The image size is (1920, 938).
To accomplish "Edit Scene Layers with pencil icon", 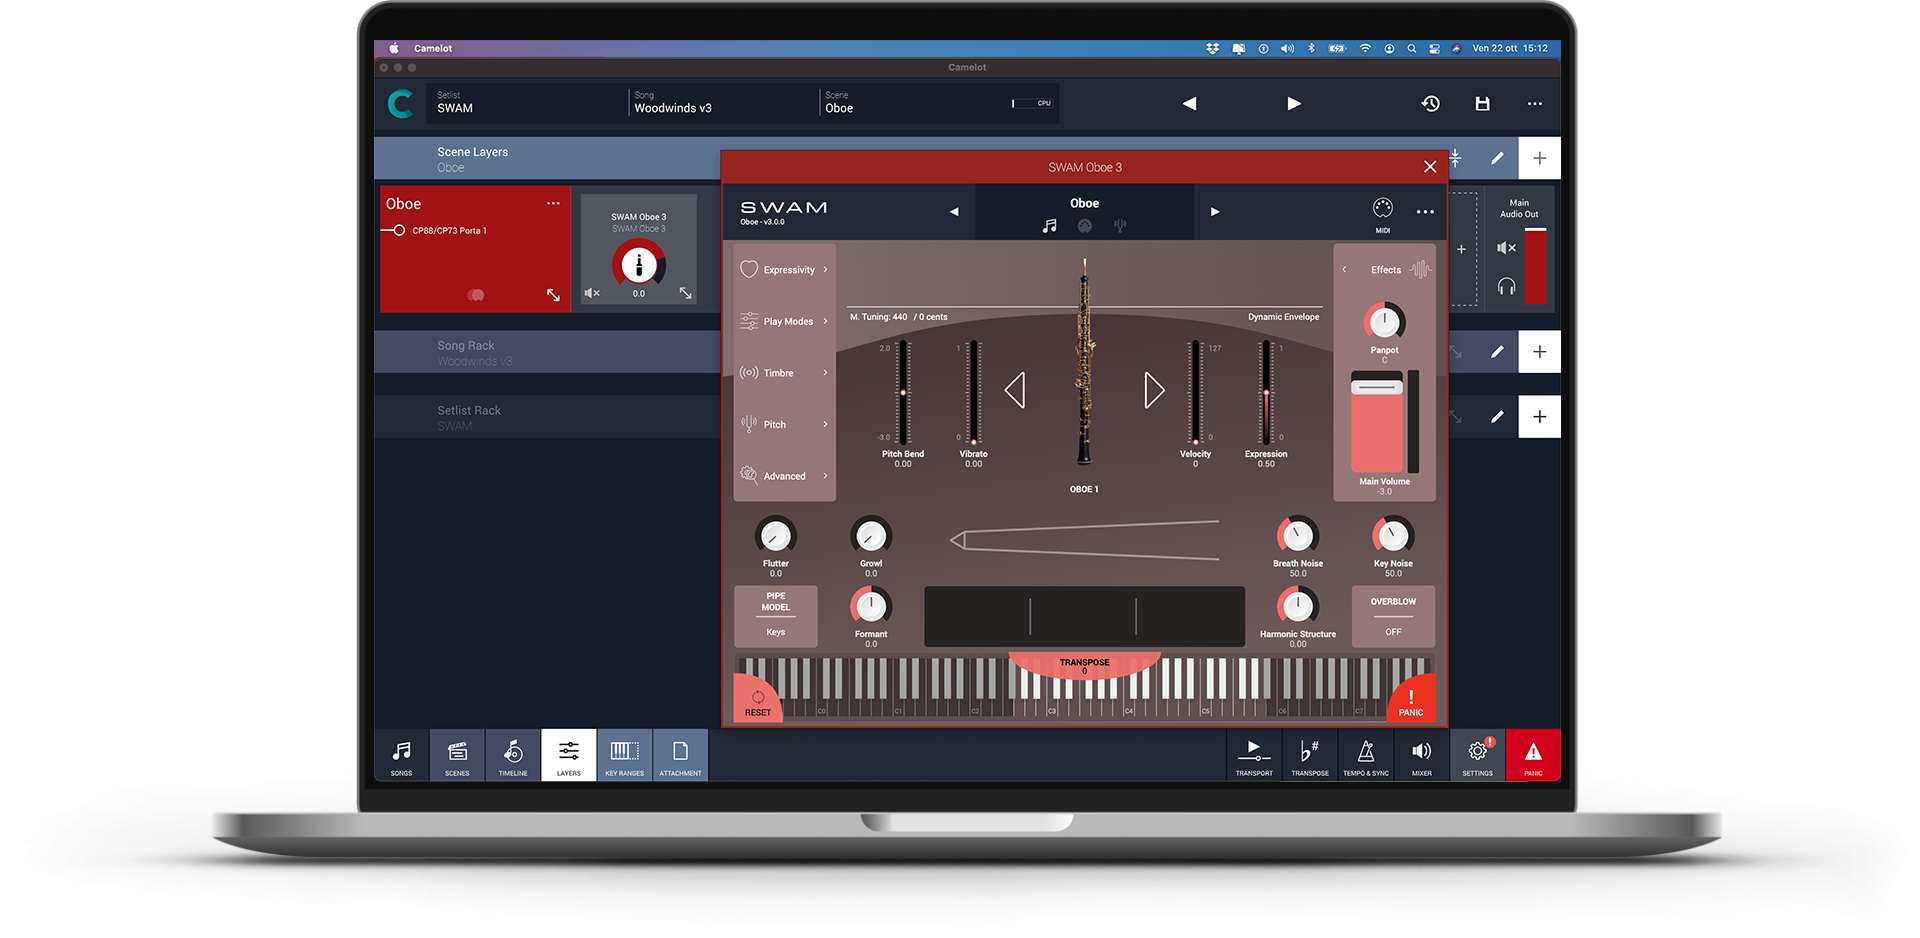I will click(x=1497, y=158).
